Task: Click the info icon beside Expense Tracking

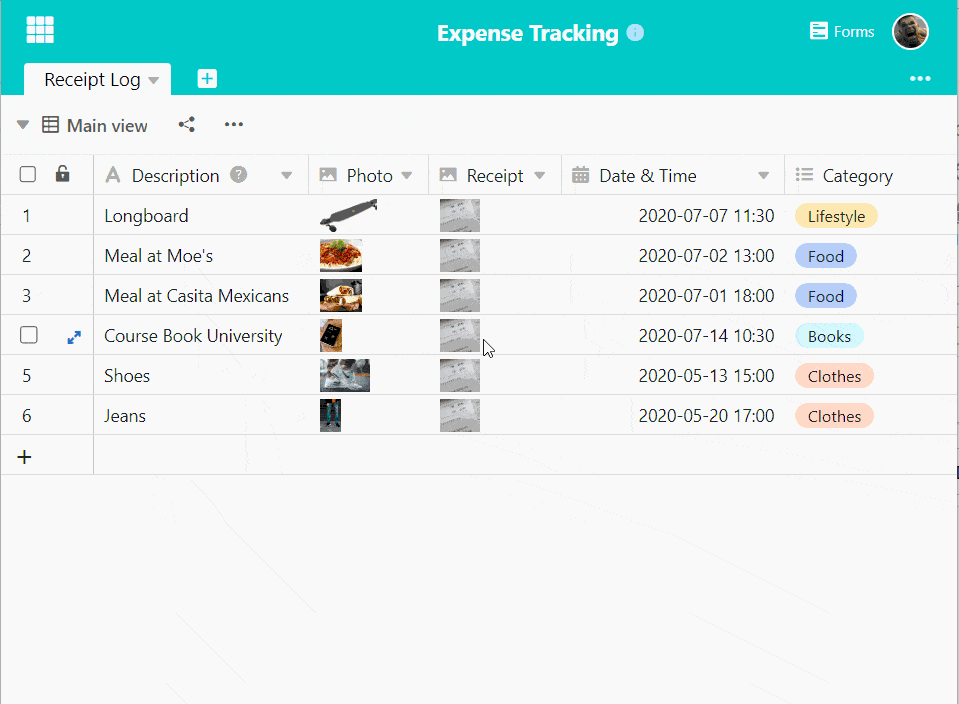Action: (635, 33)
